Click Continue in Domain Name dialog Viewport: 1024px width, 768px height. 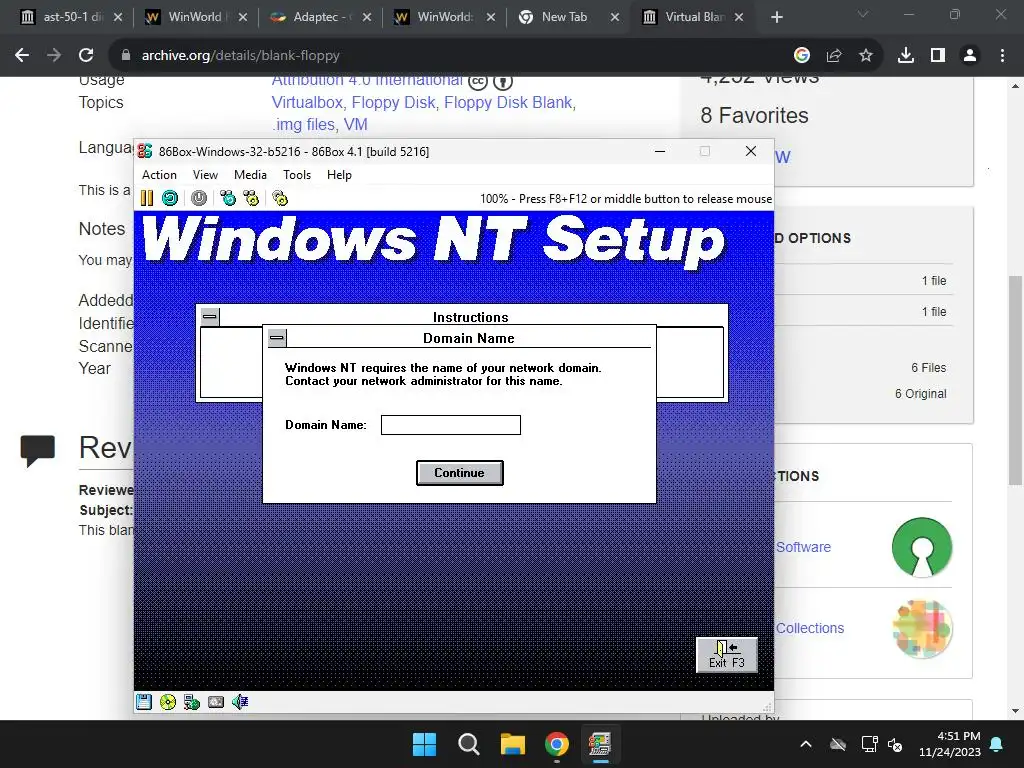pyautogui.click(x=460, y=473)
